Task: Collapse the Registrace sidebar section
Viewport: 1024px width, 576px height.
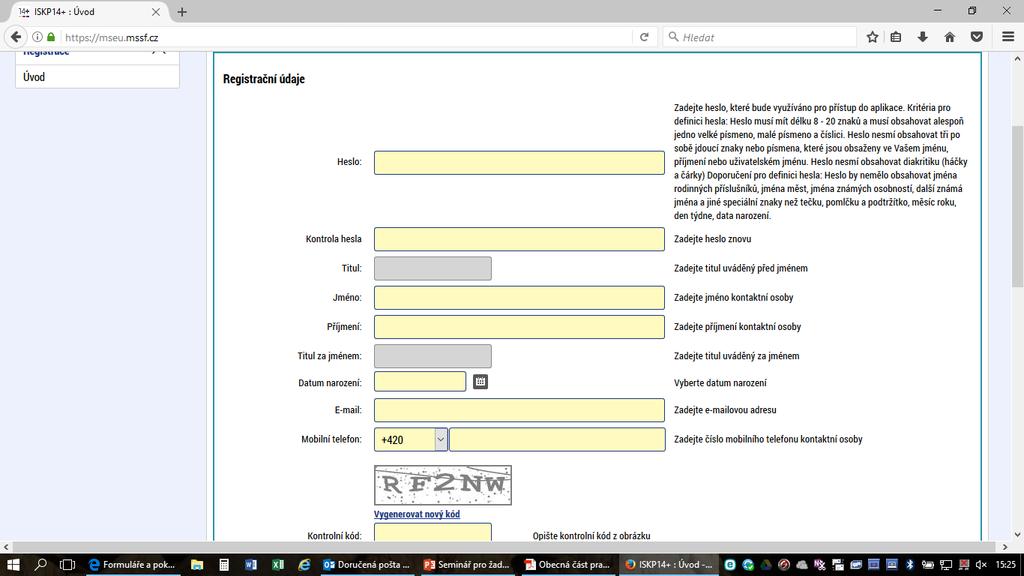Action: click(159, 52)
